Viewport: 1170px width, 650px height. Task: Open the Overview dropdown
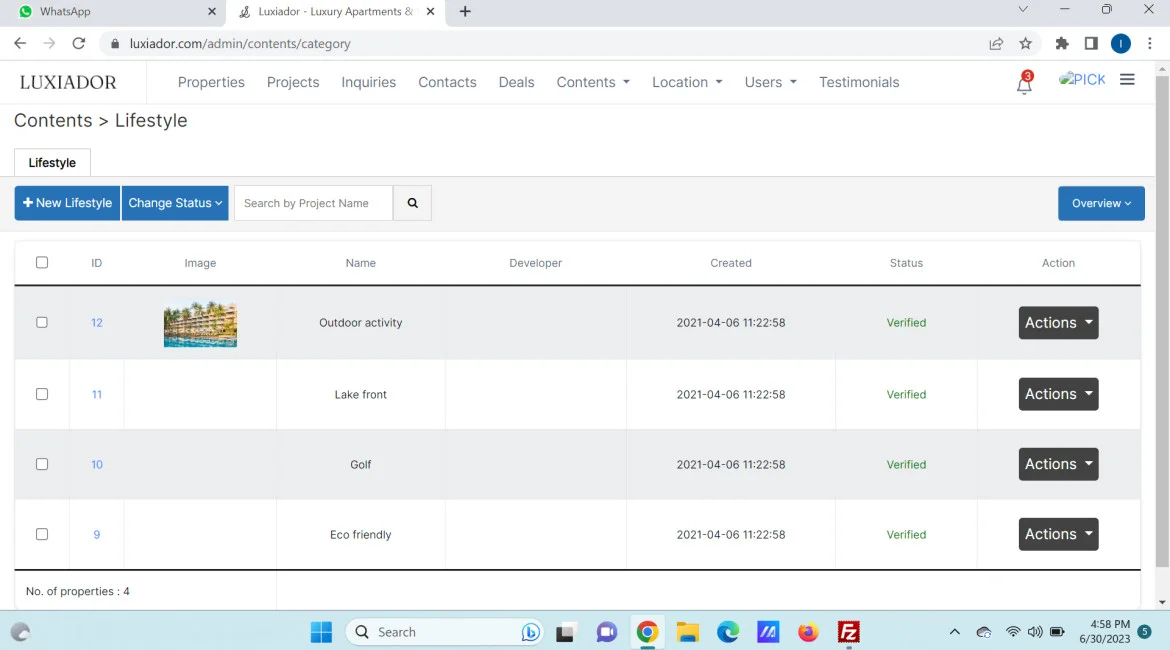(x=1101, y=203)
